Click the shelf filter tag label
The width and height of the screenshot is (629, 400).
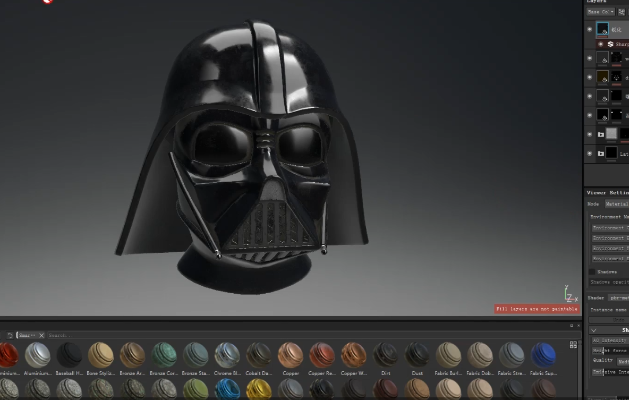27,335
